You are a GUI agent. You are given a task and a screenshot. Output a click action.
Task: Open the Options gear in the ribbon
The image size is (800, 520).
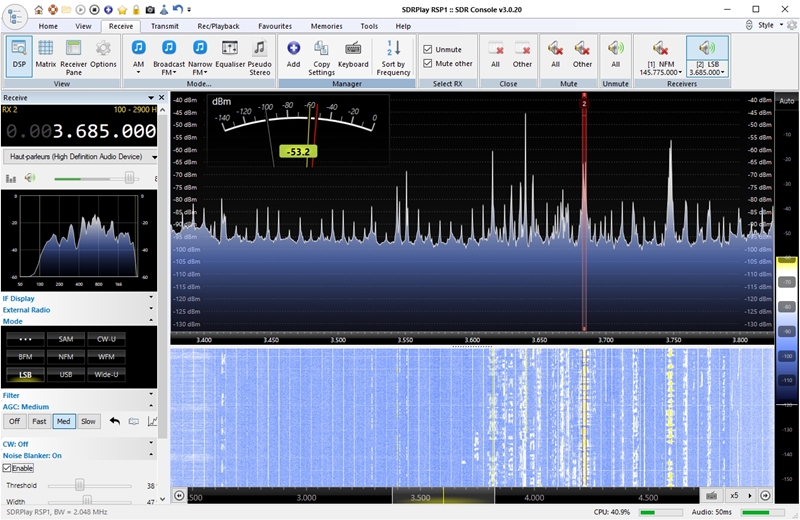click(x=103, y=55)
